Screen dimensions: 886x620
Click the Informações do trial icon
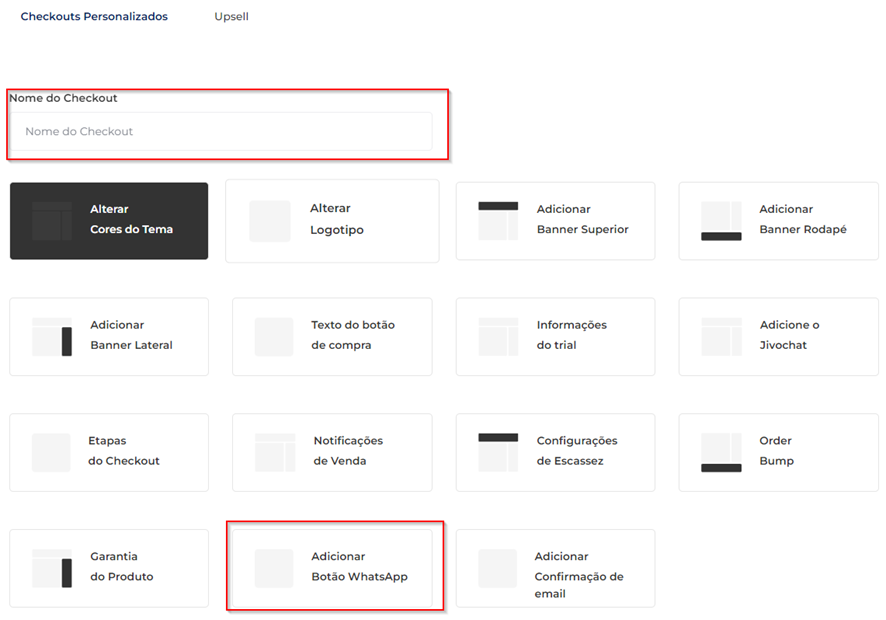tap(498, 337)
